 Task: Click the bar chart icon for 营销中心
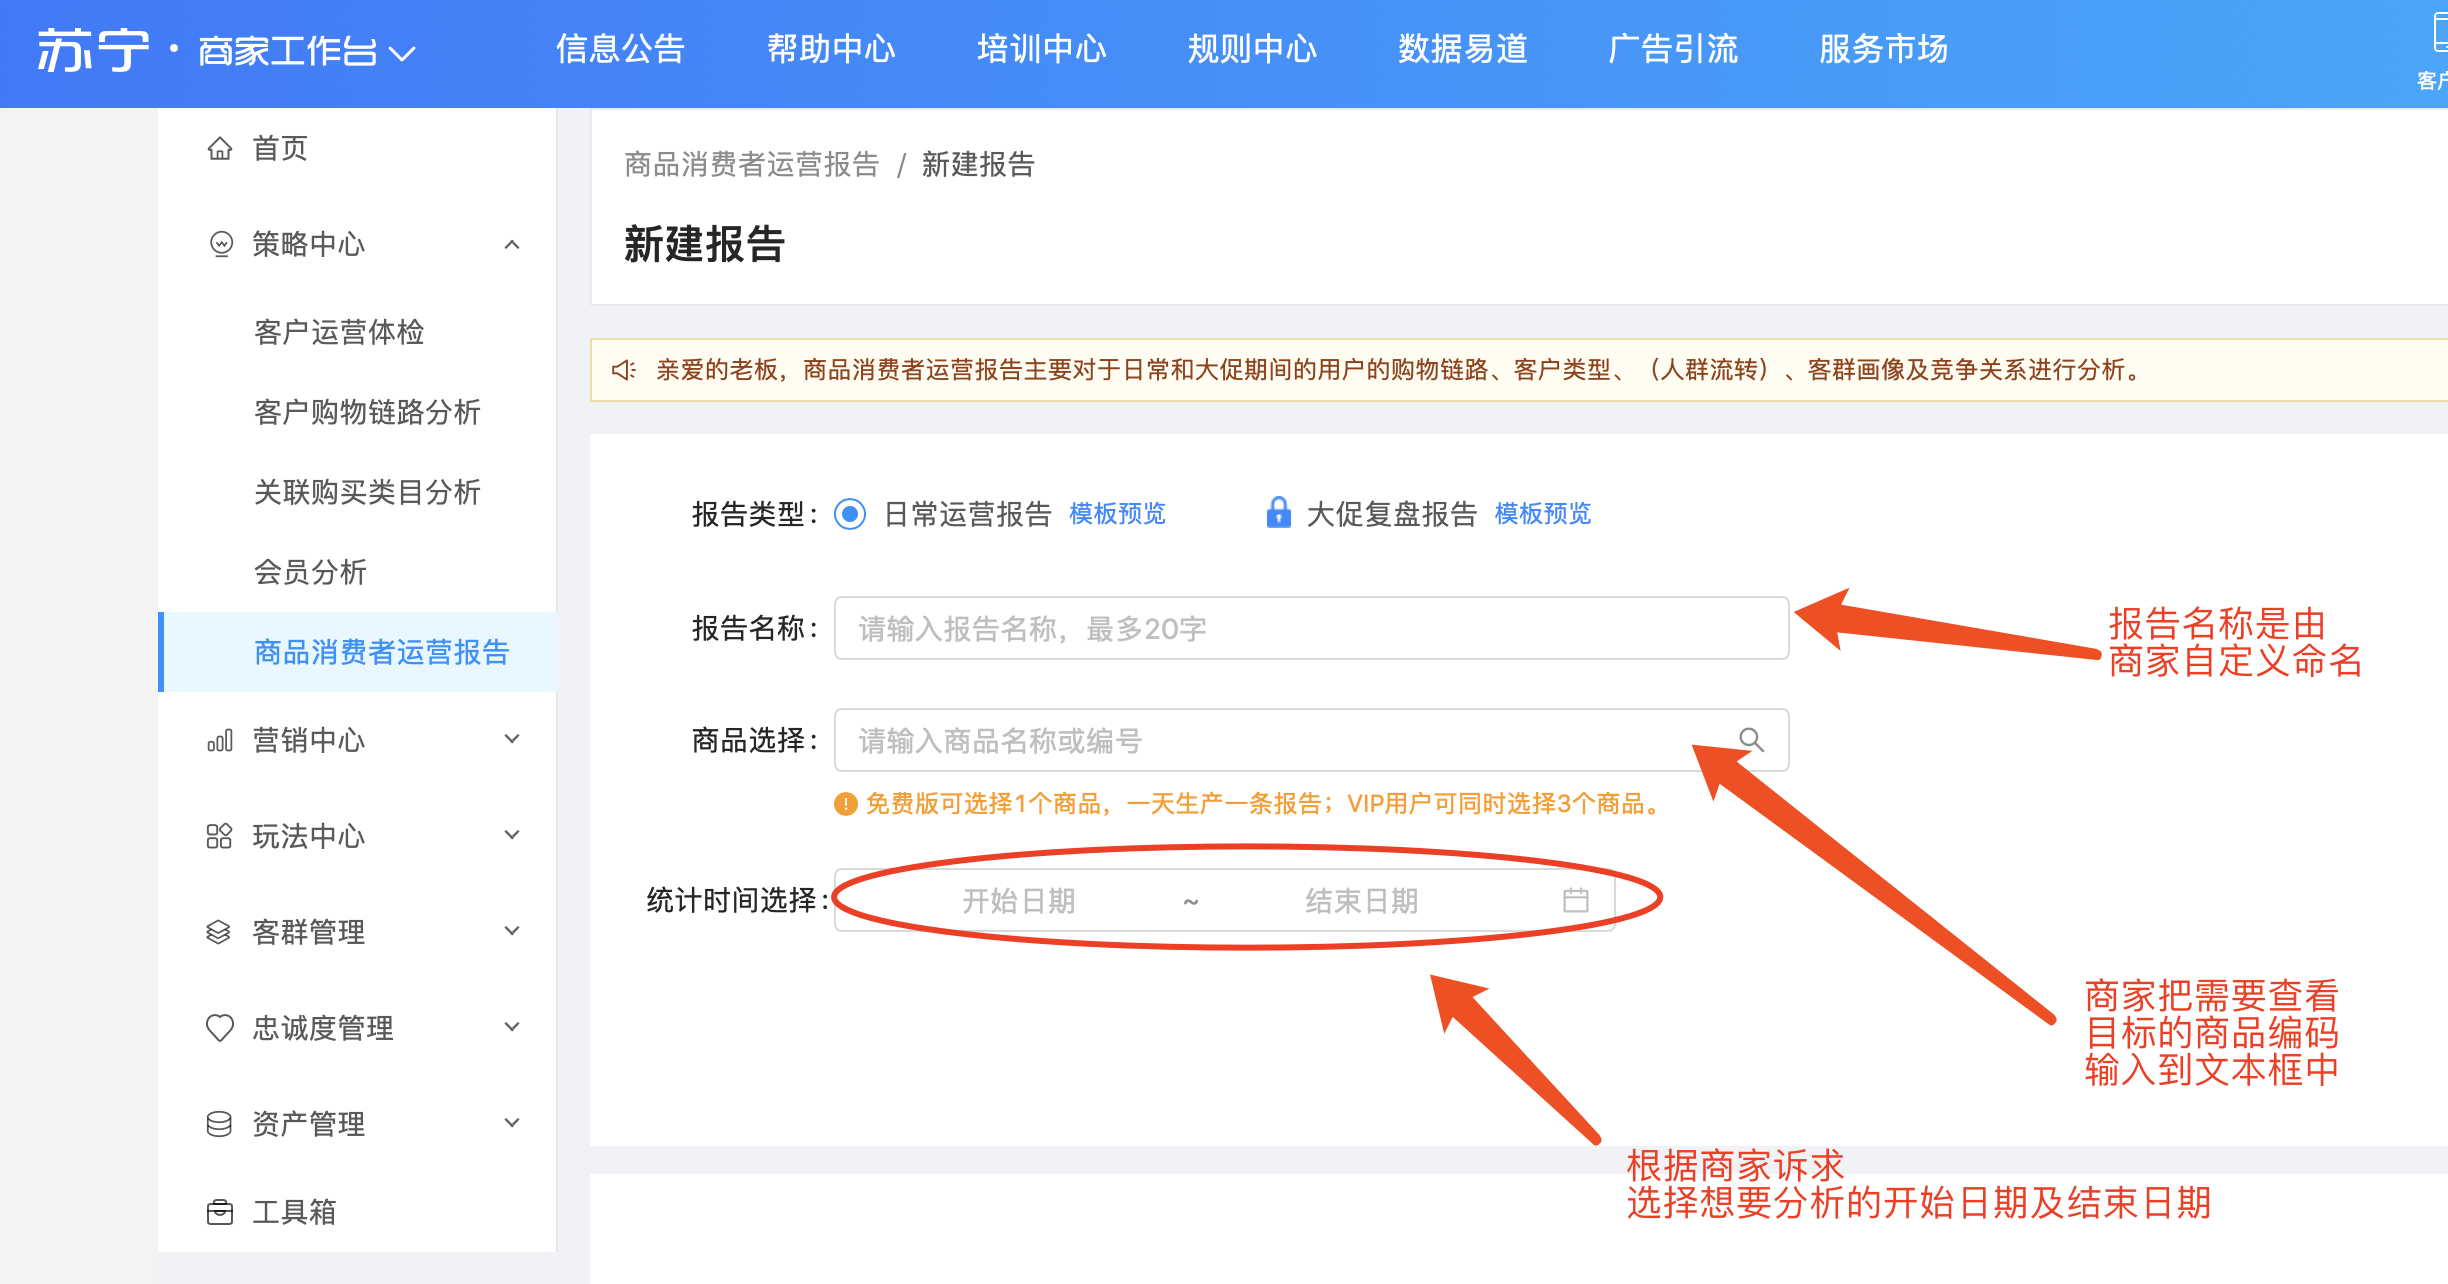click(x=220, y=741)
